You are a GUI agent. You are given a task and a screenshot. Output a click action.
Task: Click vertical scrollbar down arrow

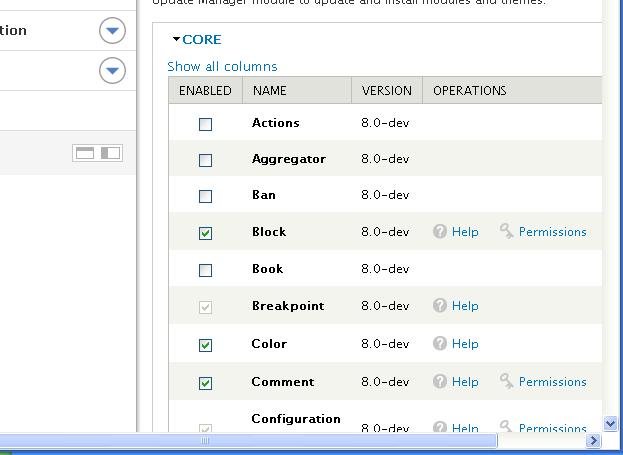[610, 424]
